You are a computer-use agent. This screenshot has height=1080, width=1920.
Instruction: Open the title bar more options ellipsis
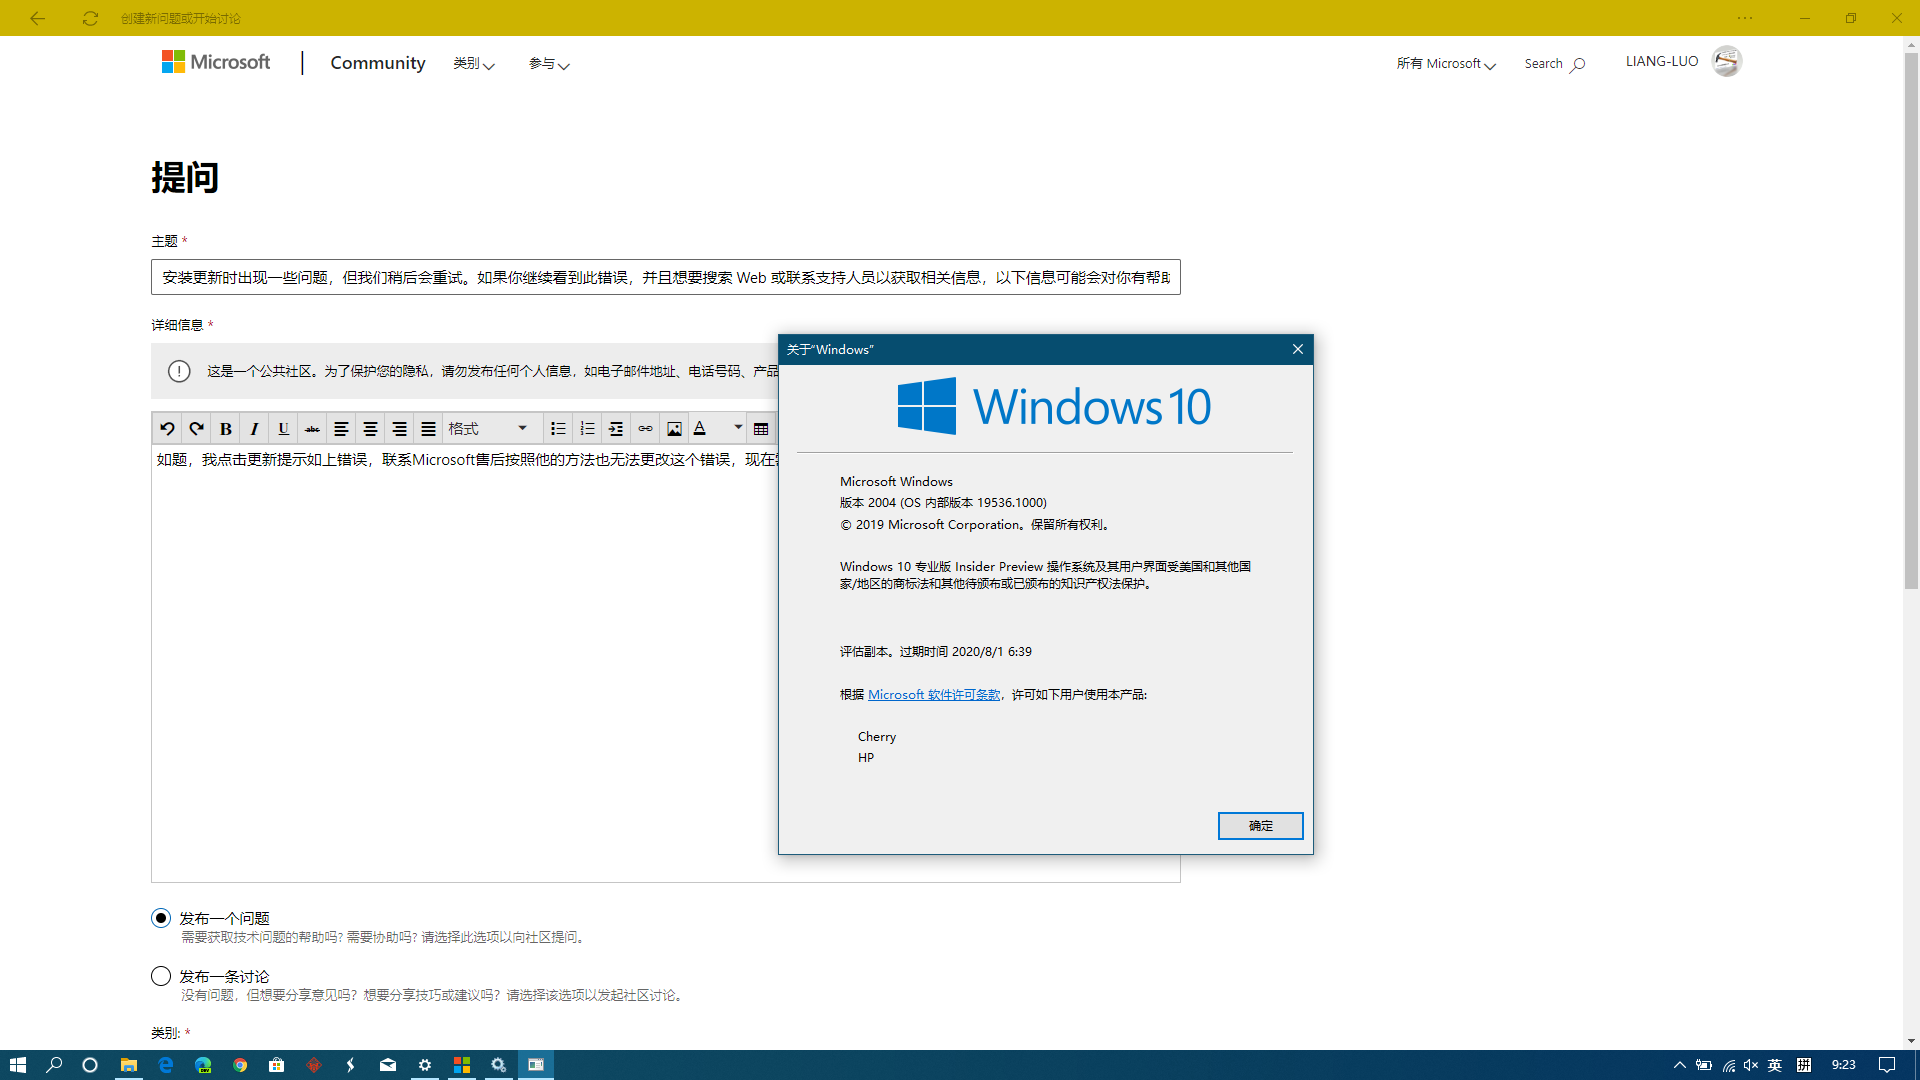1745,18
